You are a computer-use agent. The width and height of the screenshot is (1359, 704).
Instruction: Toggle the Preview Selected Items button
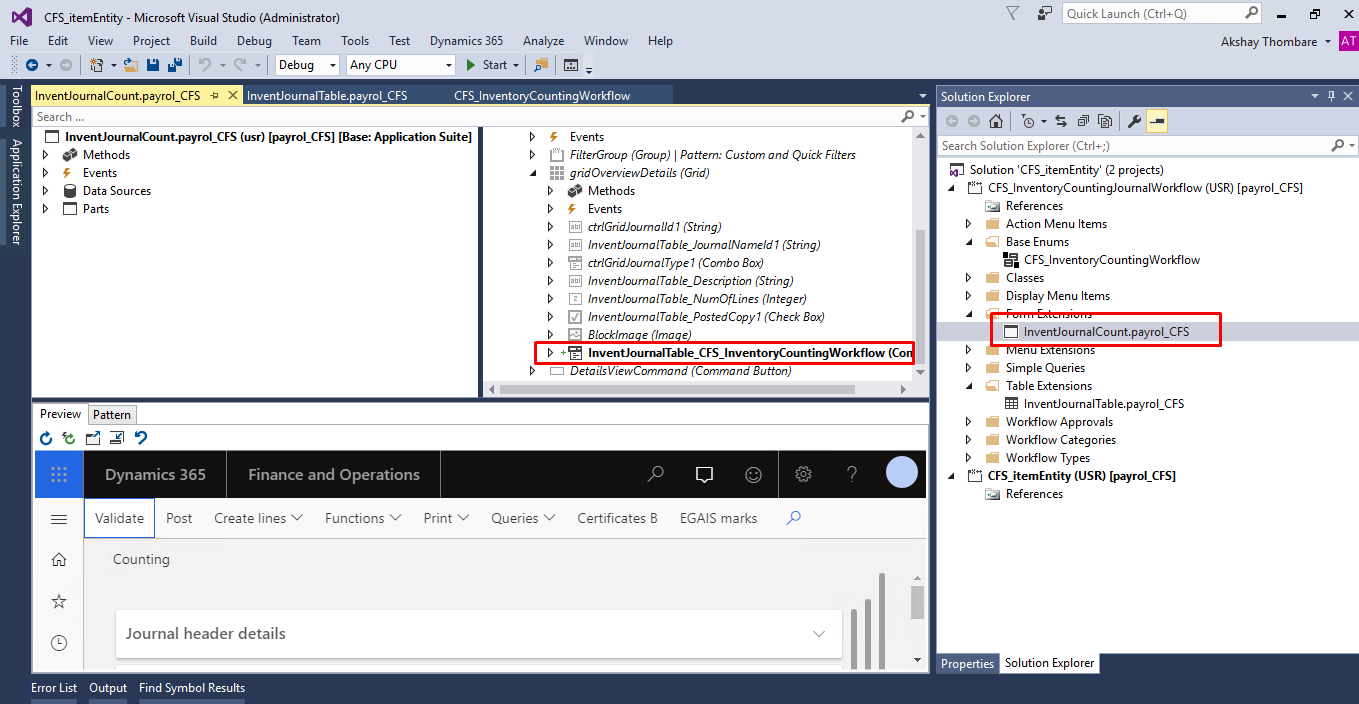(x=1156, y=121)
